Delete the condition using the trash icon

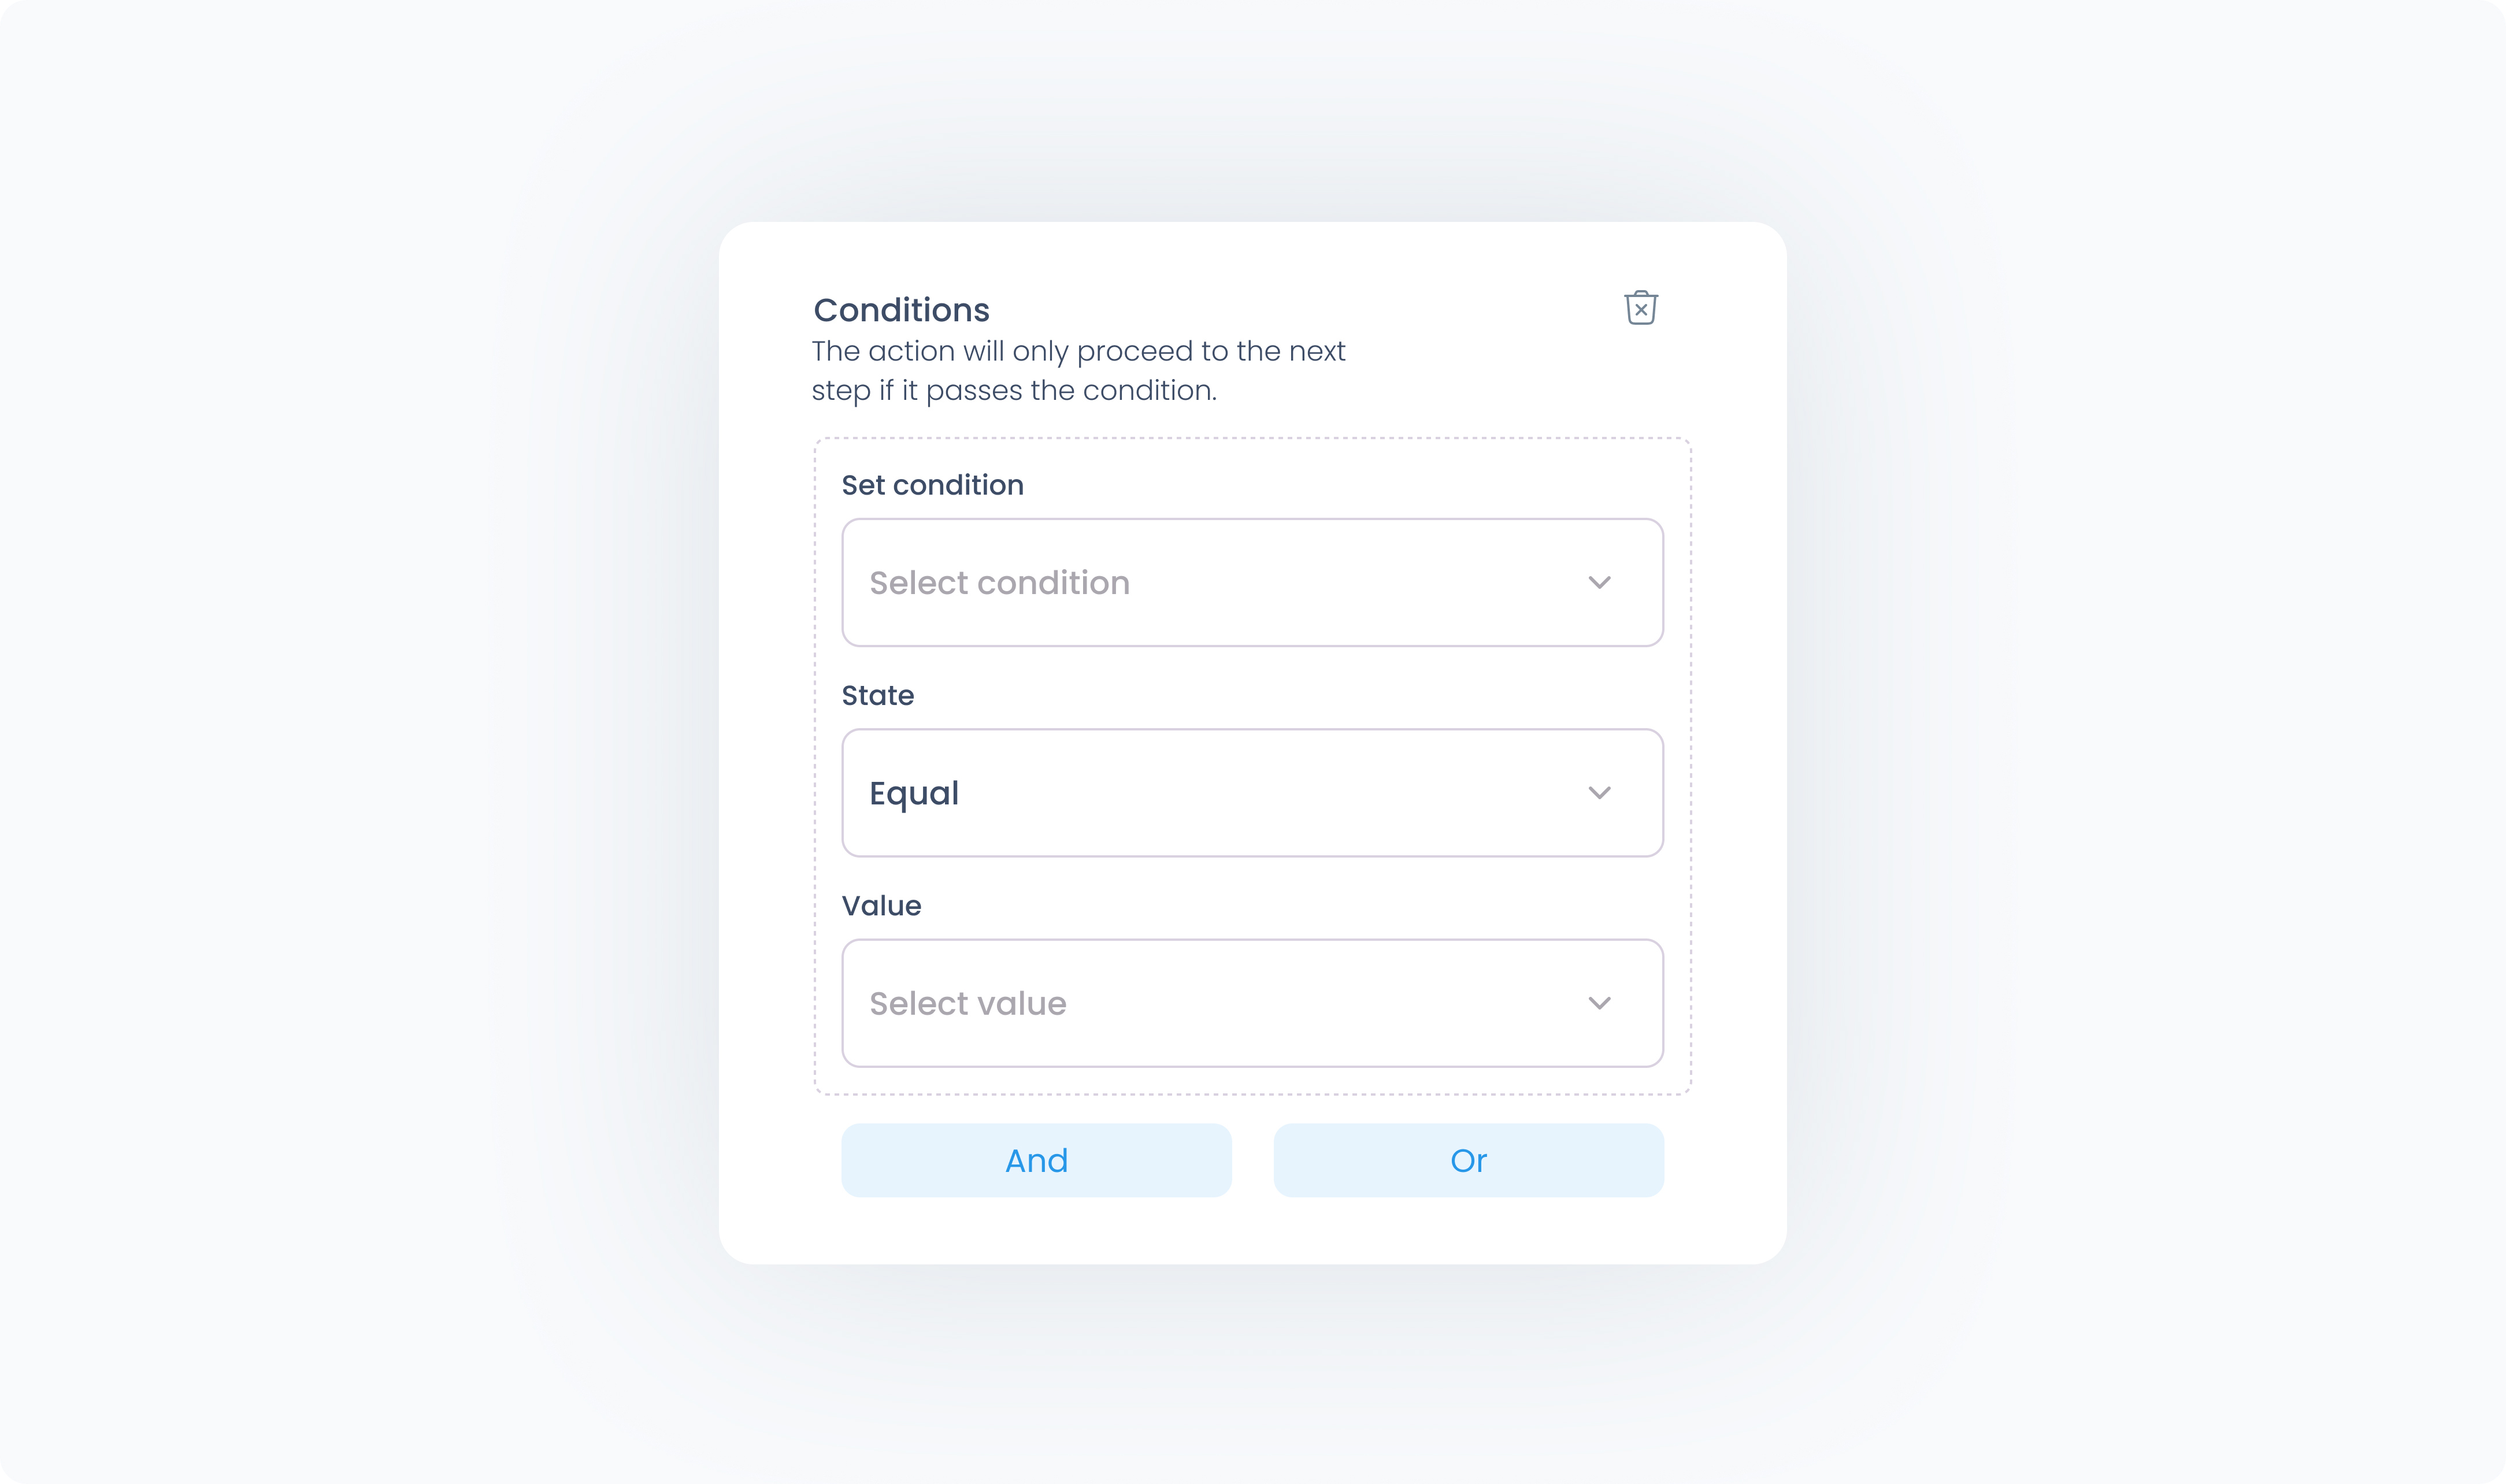pos(1641,308)
